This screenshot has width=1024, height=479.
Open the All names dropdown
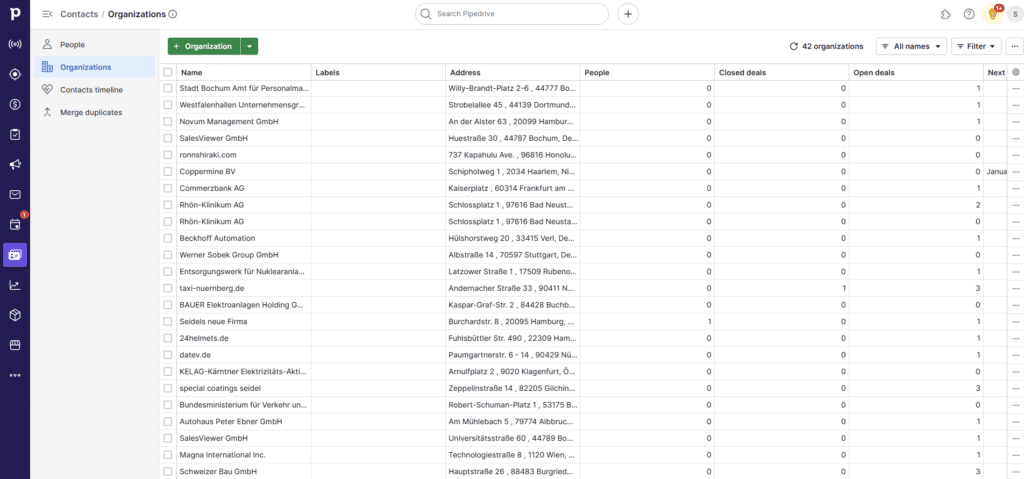pyautogui.click(x=911, y=46)
